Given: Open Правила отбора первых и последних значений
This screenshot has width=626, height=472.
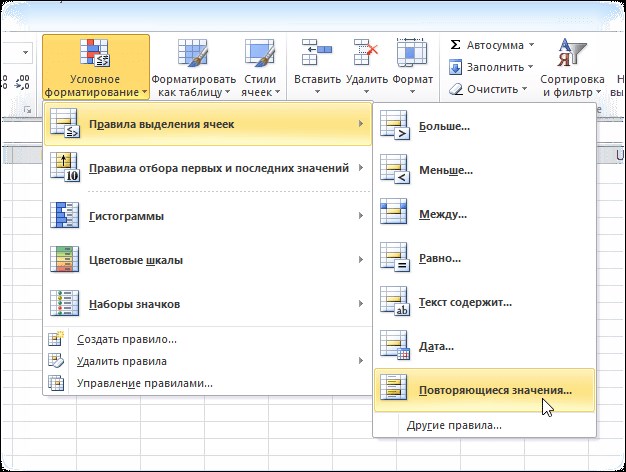Looking at the screenshot, I should coord(208,168).
